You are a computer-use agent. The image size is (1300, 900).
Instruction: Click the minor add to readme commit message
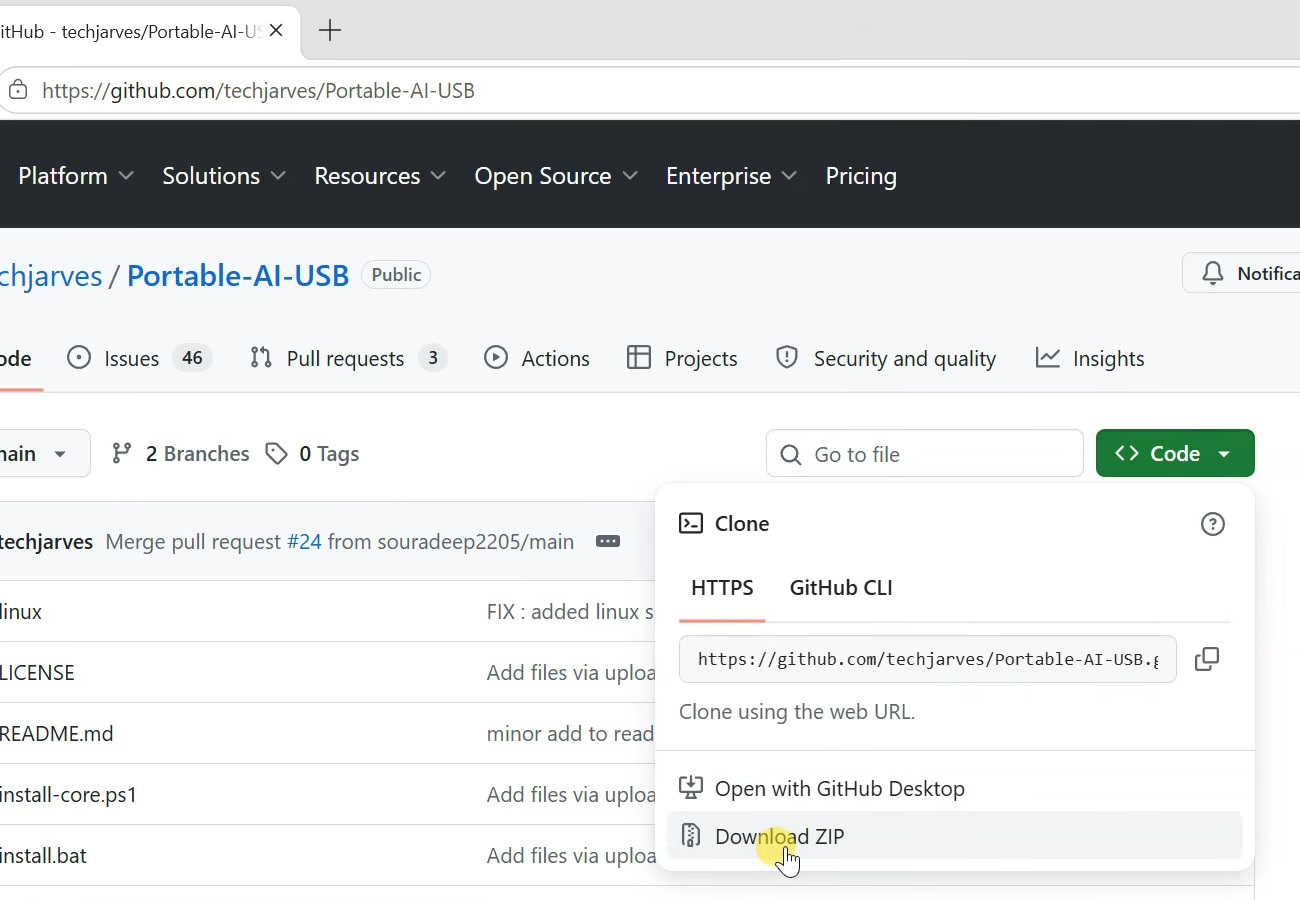(571, 734)
